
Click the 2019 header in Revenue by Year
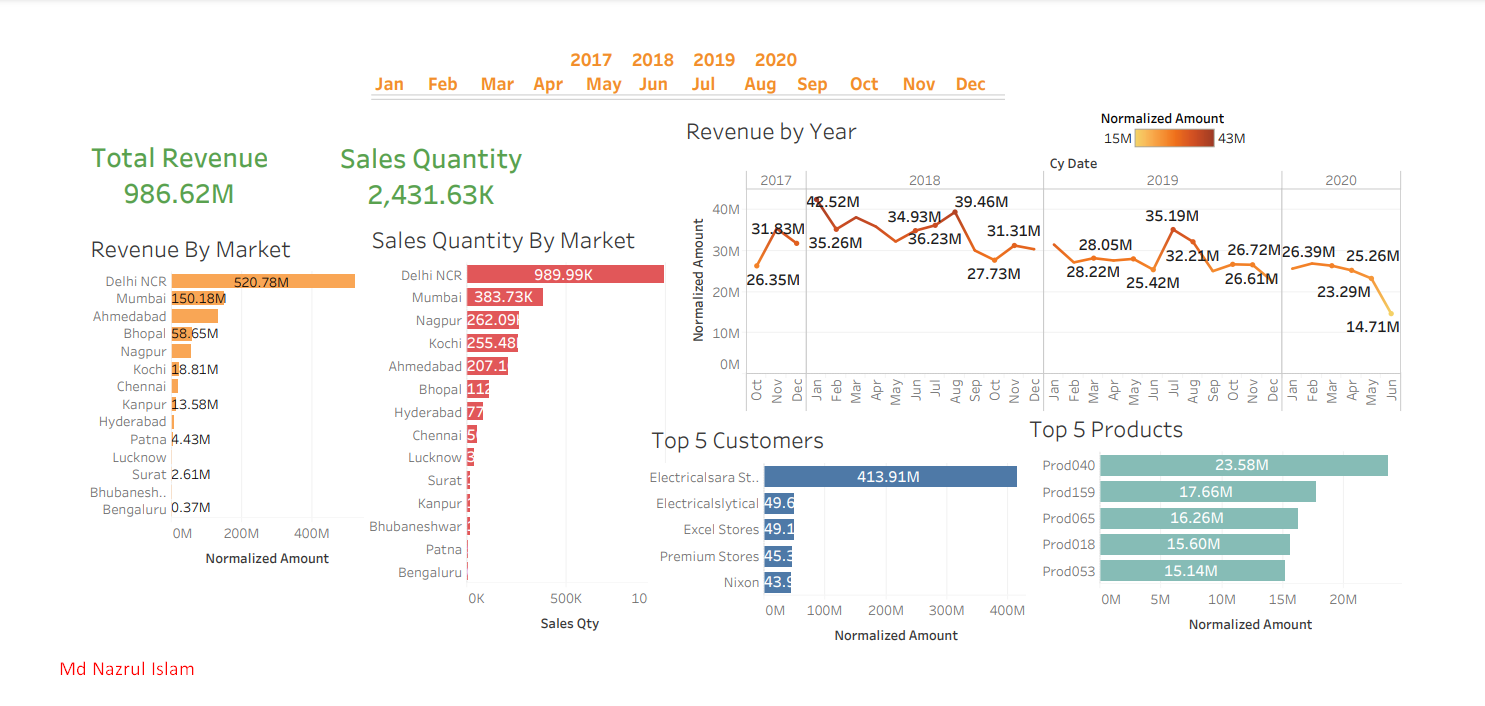click(1163, 179)
